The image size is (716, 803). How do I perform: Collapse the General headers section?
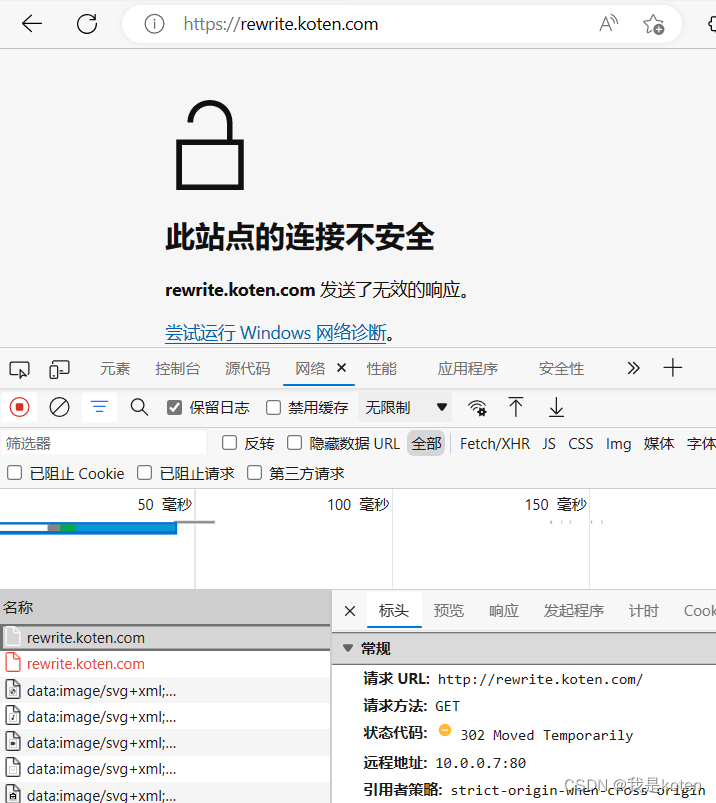click(348, 648)
